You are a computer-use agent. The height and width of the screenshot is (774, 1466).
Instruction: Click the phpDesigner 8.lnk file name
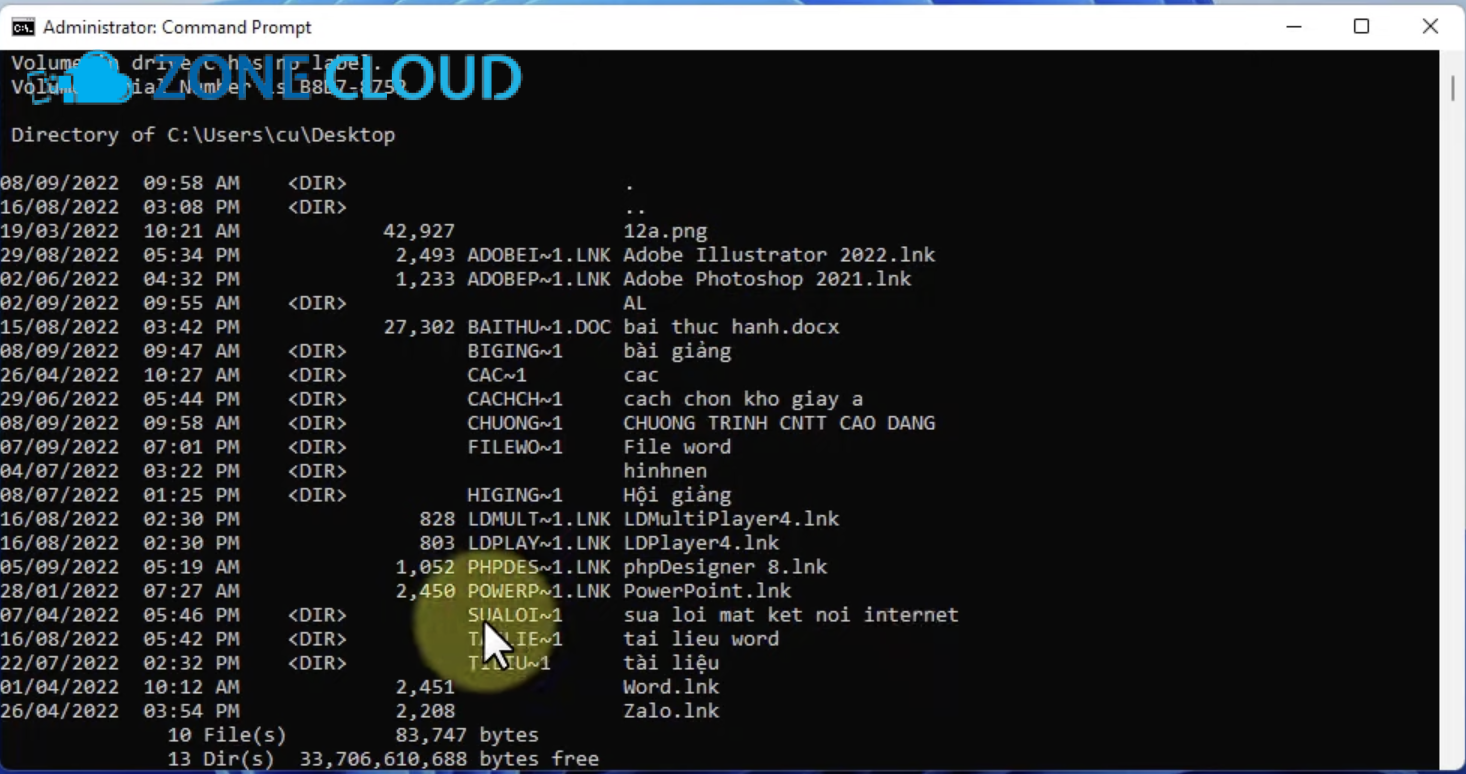725,567
